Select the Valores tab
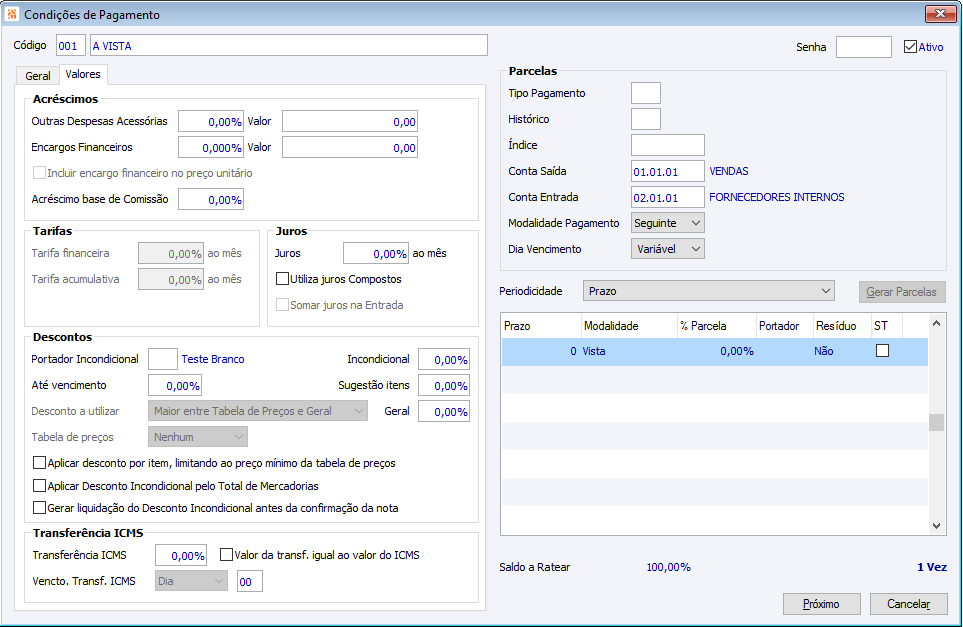Screen dimensions: 963x627 pos(83,74)
